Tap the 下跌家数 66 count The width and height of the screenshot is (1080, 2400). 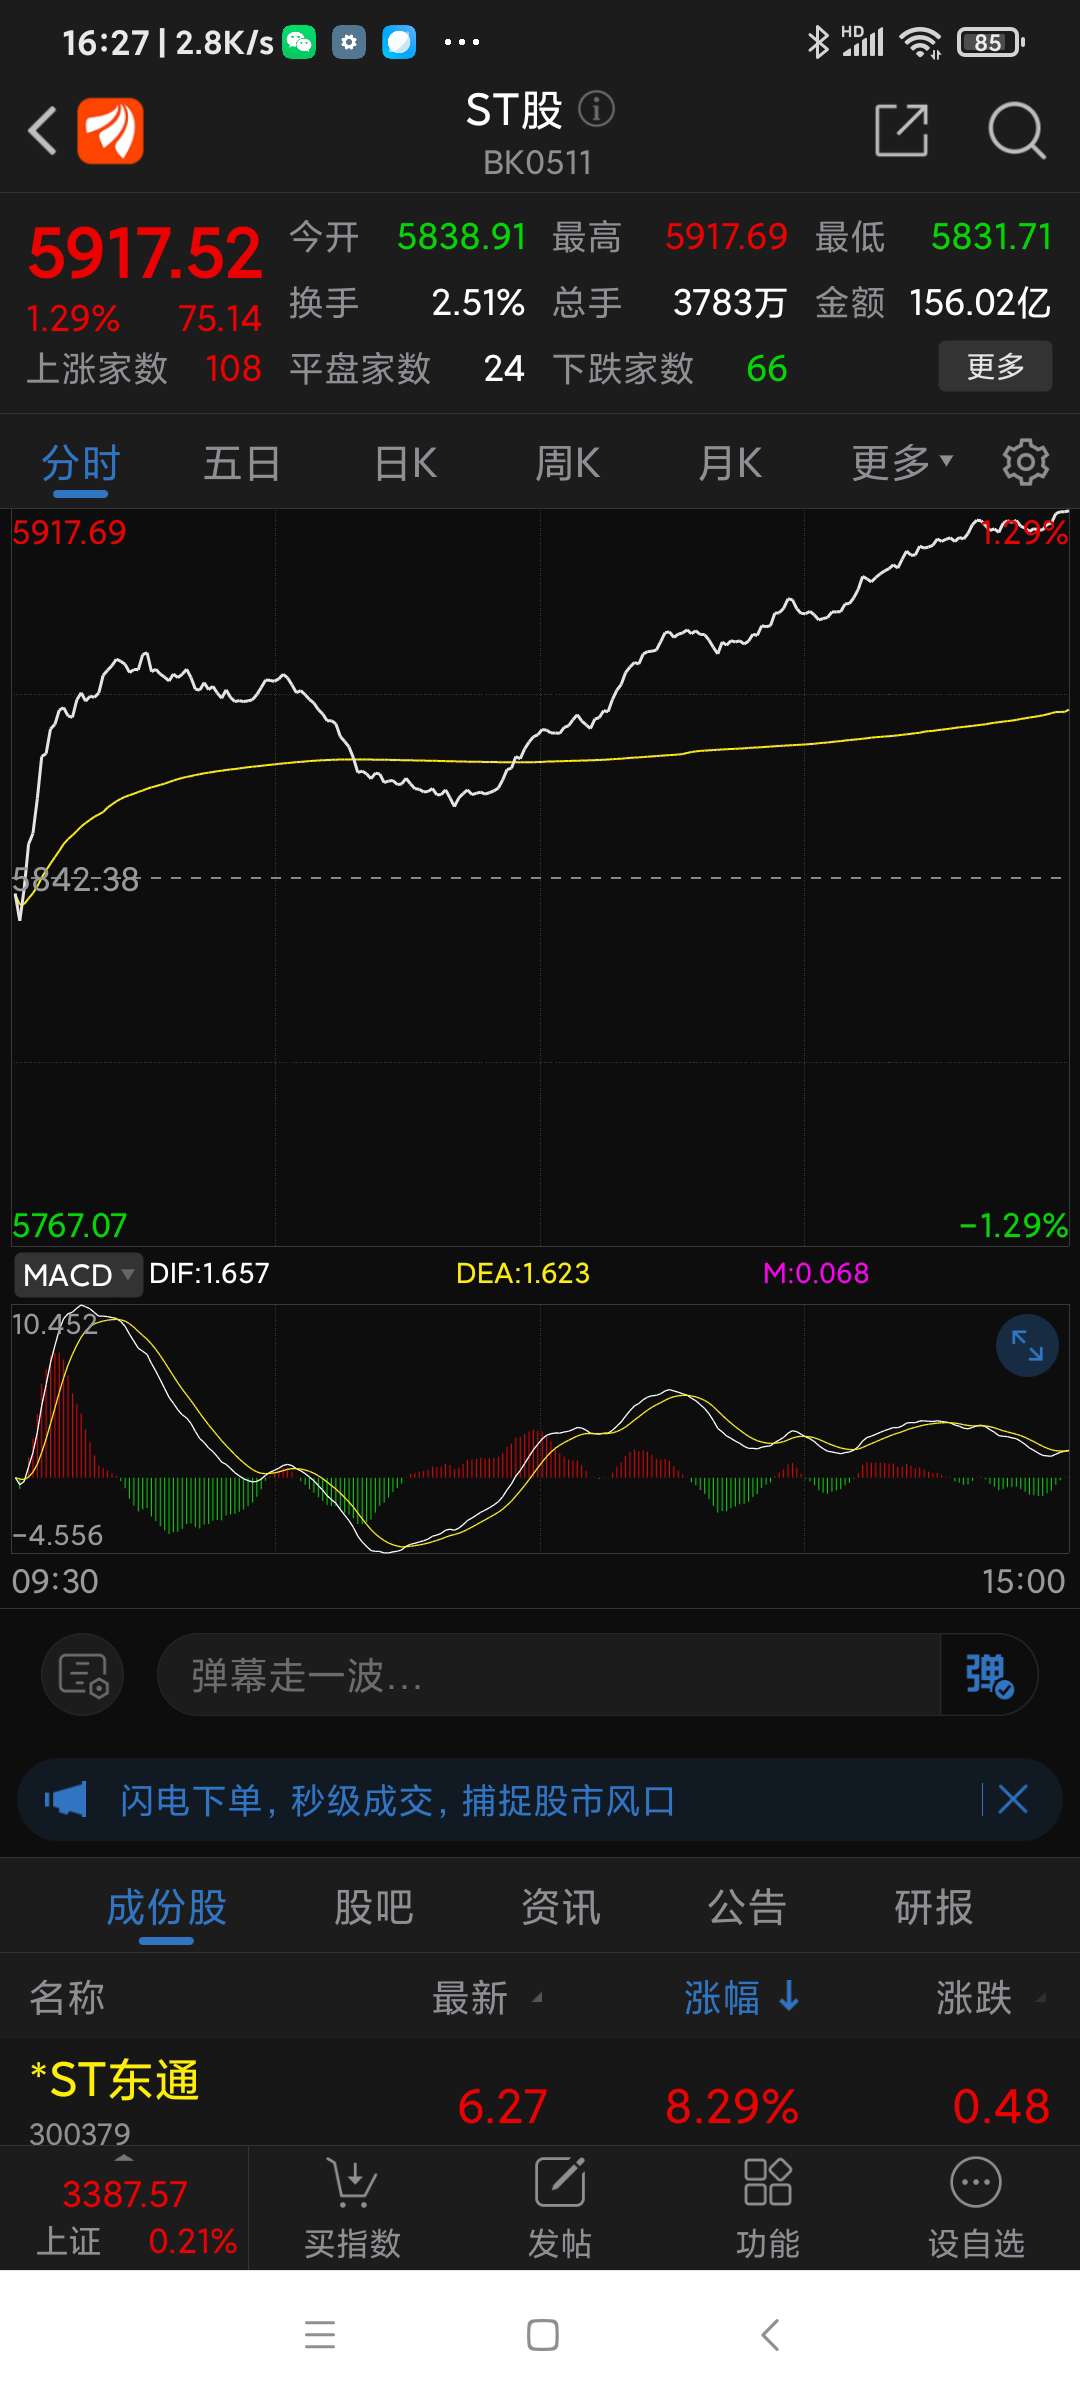(x=767, y=368)
